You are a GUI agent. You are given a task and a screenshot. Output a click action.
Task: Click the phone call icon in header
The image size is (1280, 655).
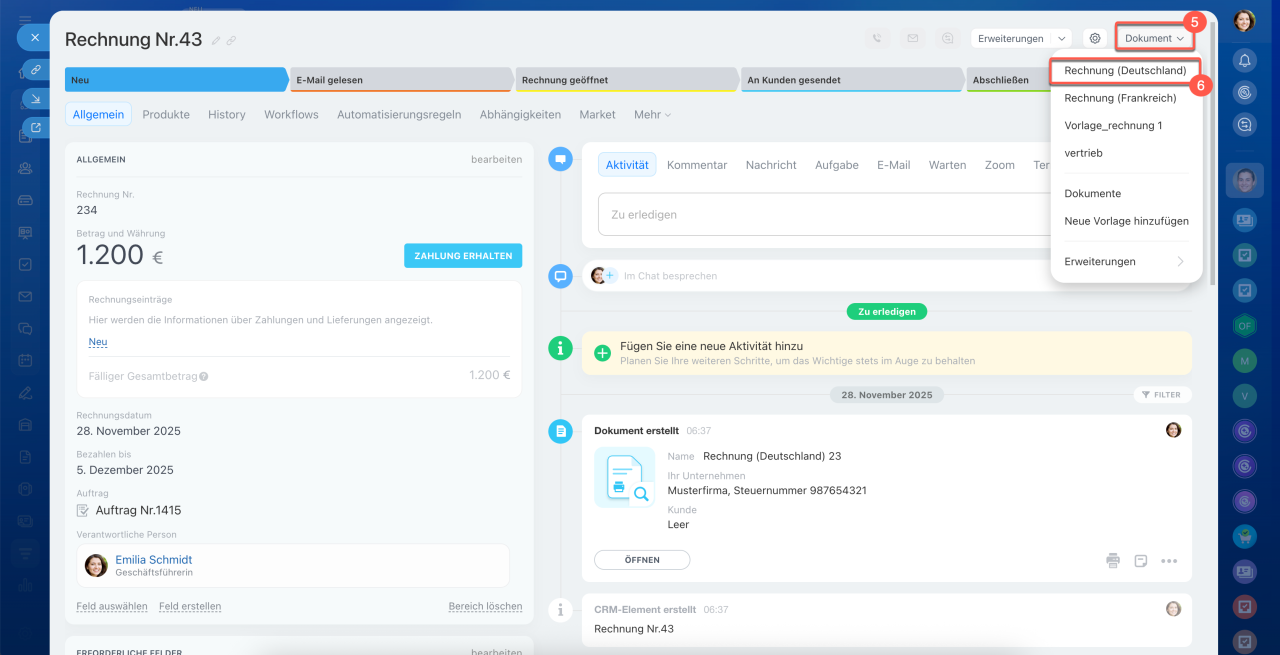(x=877, y=39)
